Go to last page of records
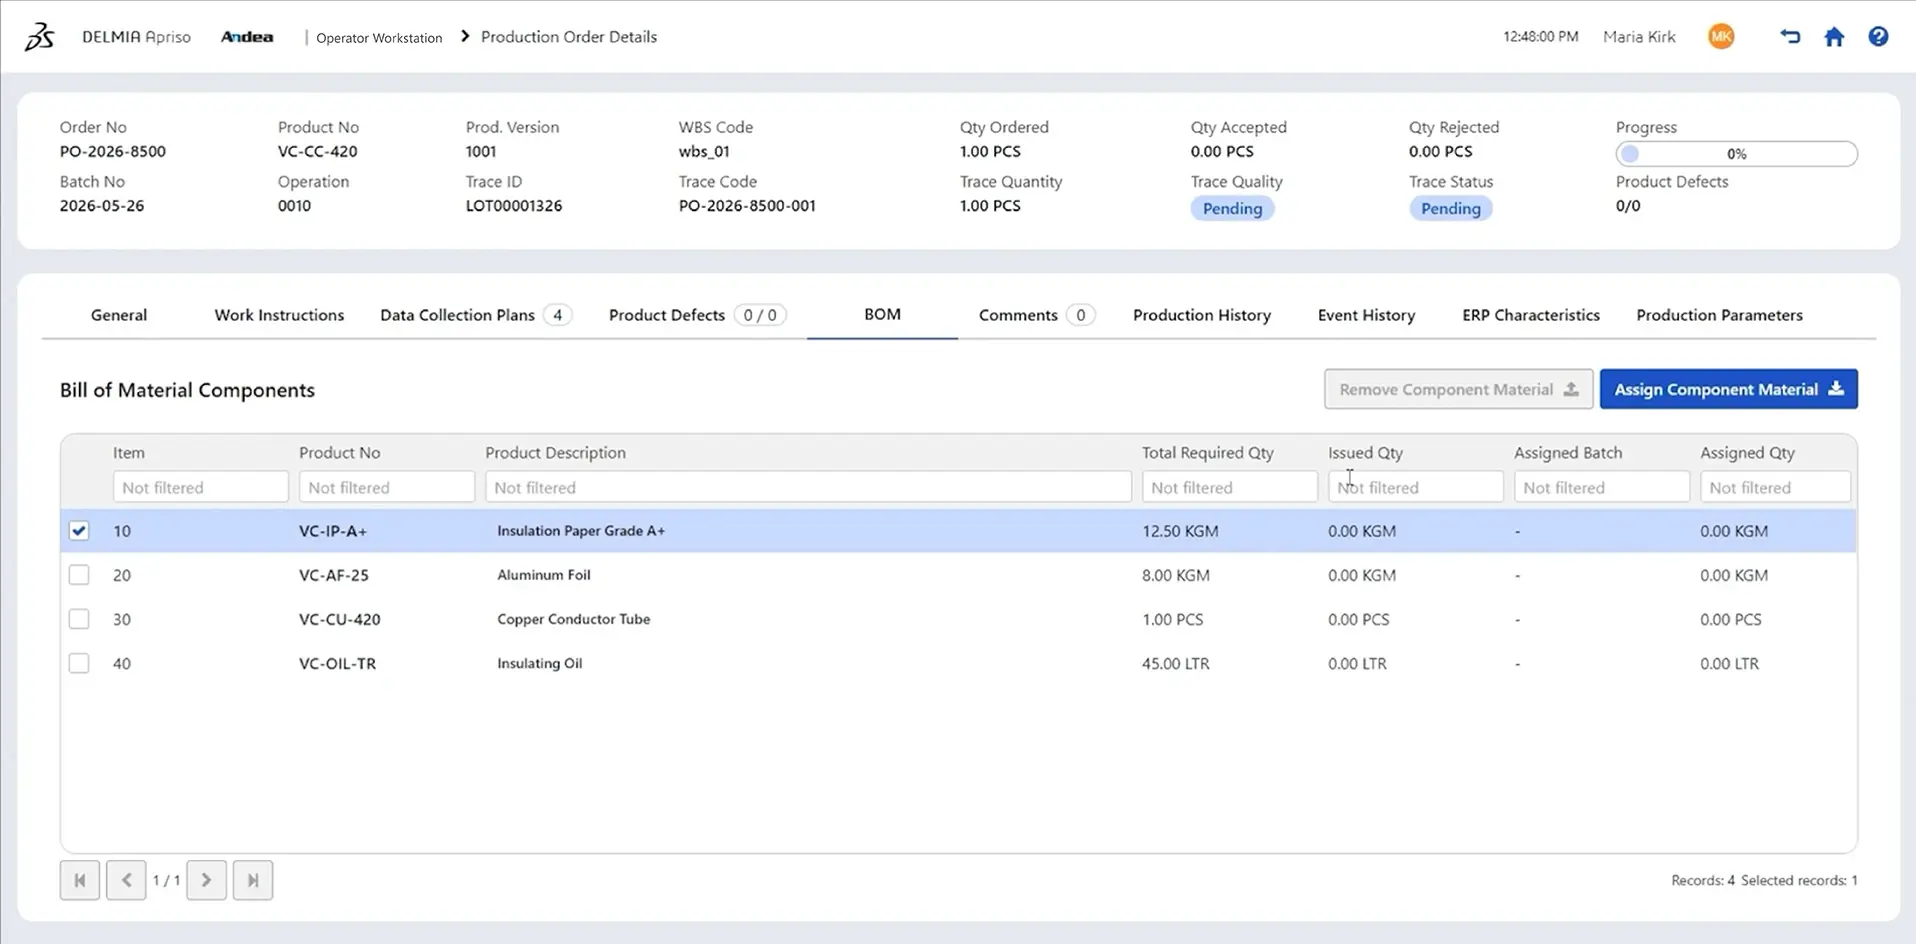 point(253,880)
